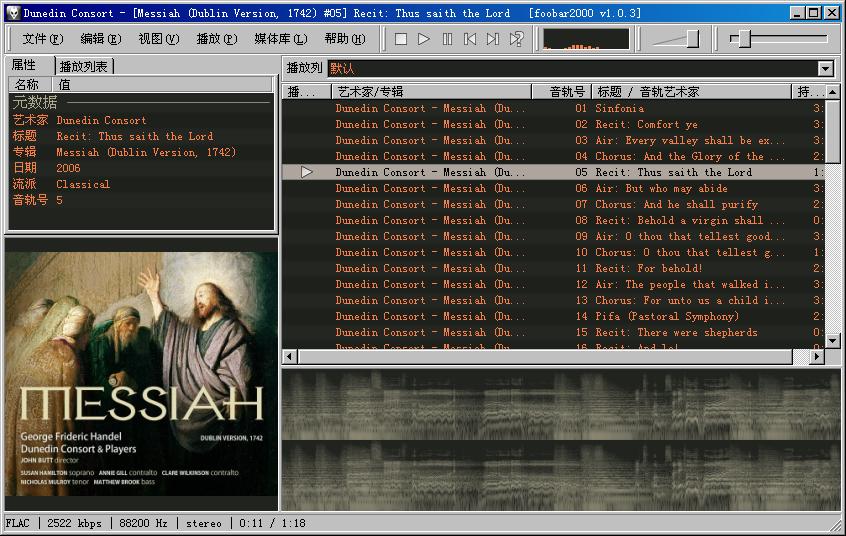Viewport: 846px width, 536px height.
Task: Open the 播放(P) menu
Action: click(216, 39)
